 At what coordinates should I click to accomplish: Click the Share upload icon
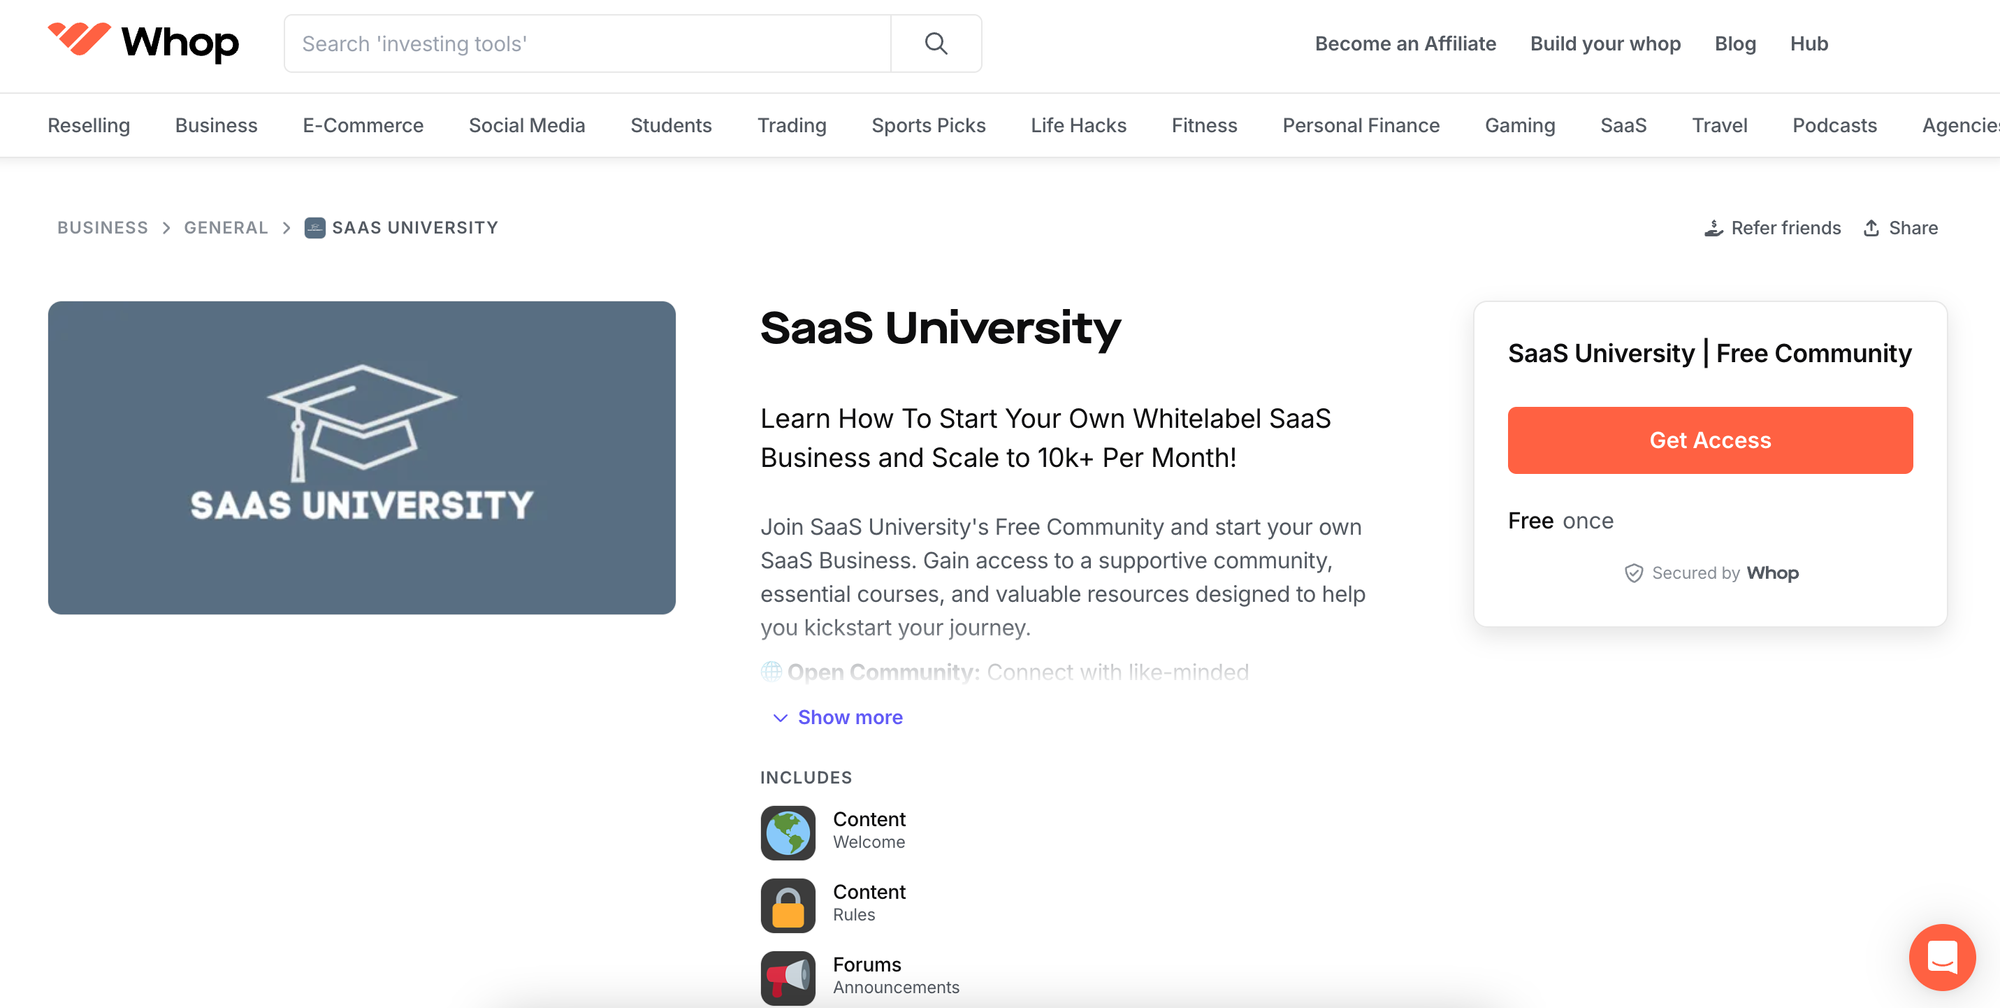coord(1871,228)
